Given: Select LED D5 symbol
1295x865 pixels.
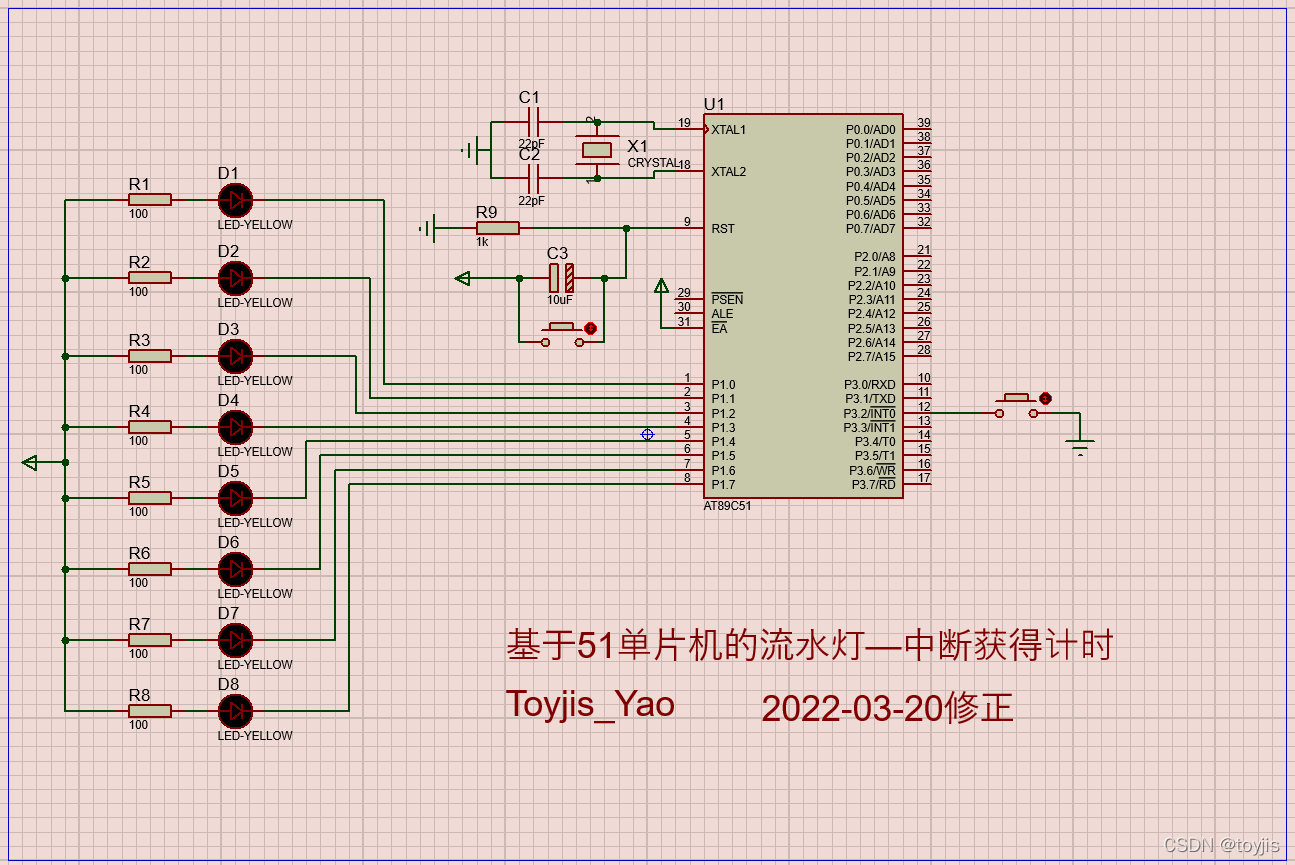Looking at the screenshot, I should coord(235,498).
